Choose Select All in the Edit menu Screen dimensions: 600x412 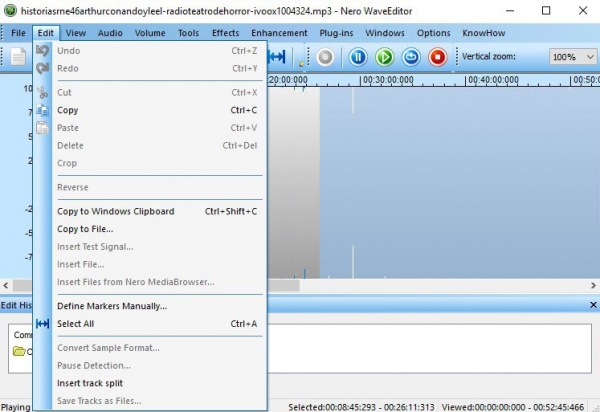(x=75, y=324)
